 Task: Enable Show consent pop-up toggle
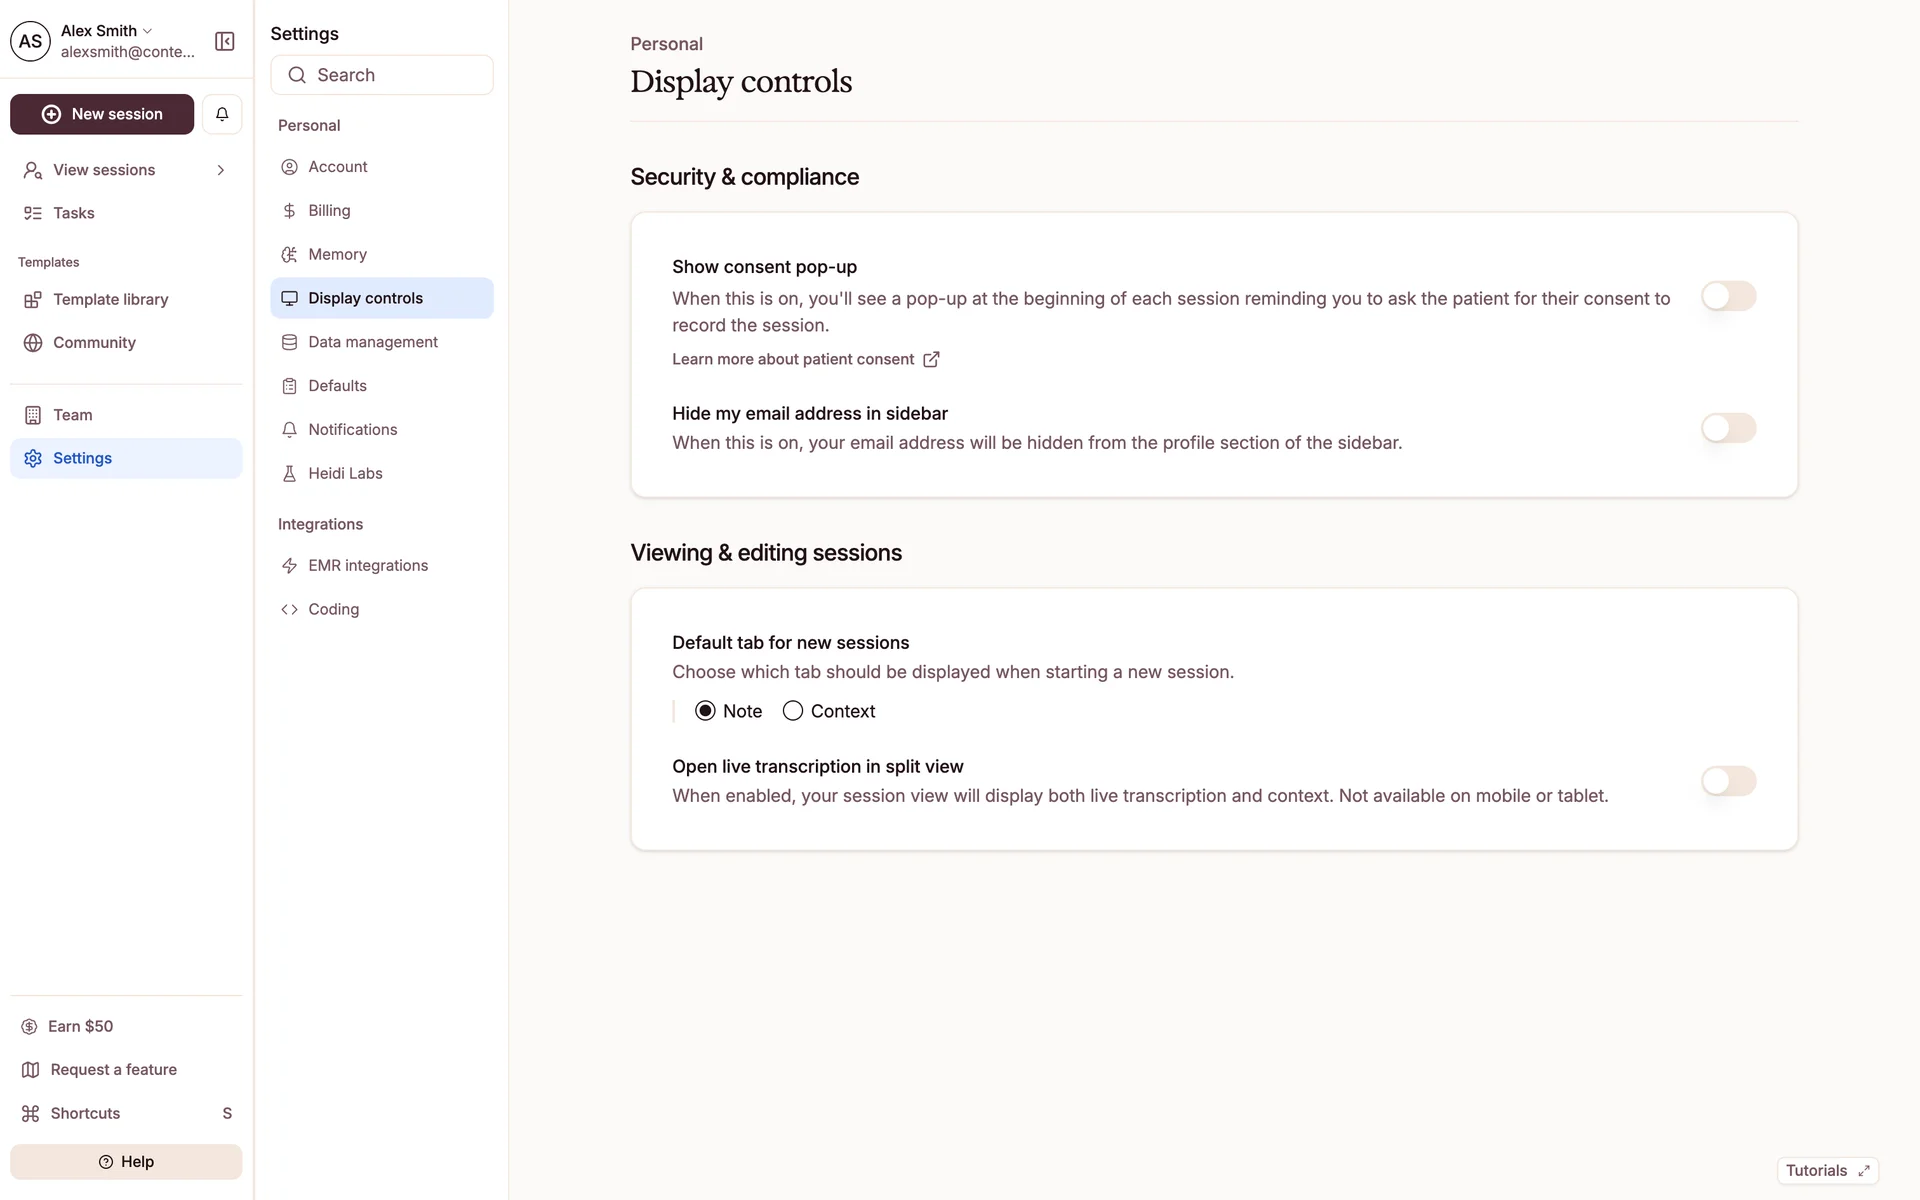click(1728, 296)
